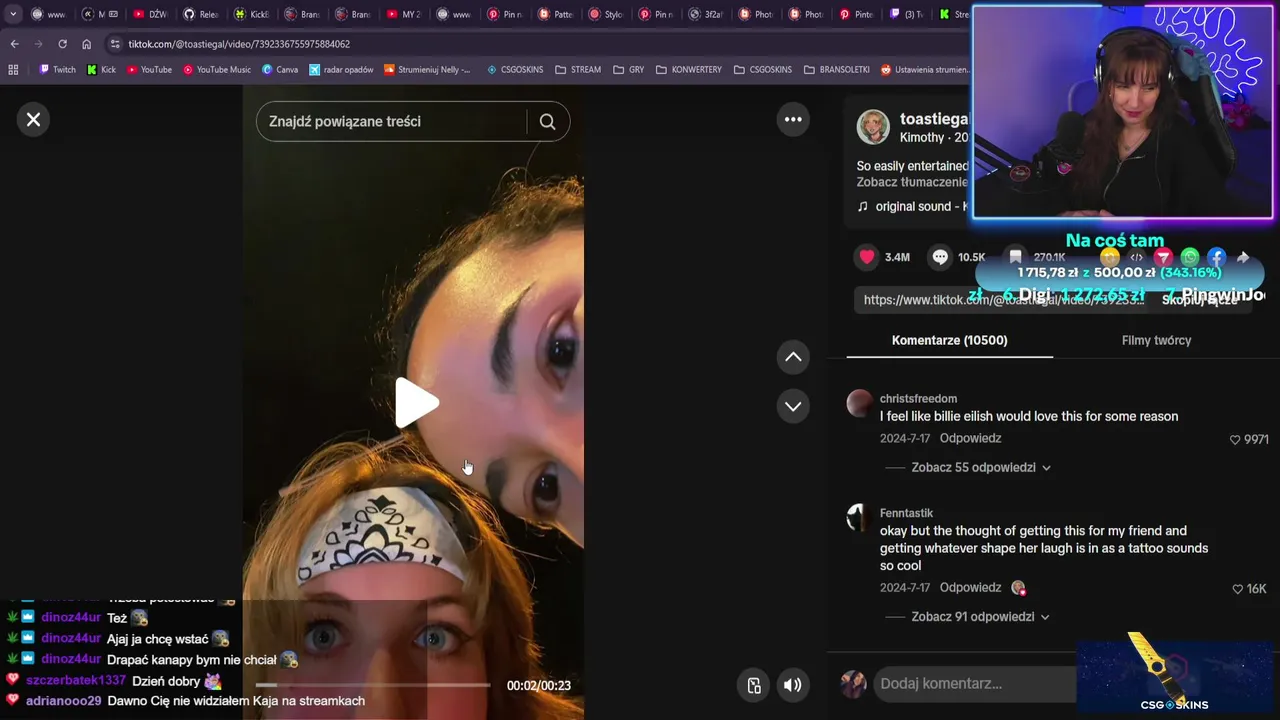
Task: Go to previous video with up arrow
Action: [x=793, y=357]
